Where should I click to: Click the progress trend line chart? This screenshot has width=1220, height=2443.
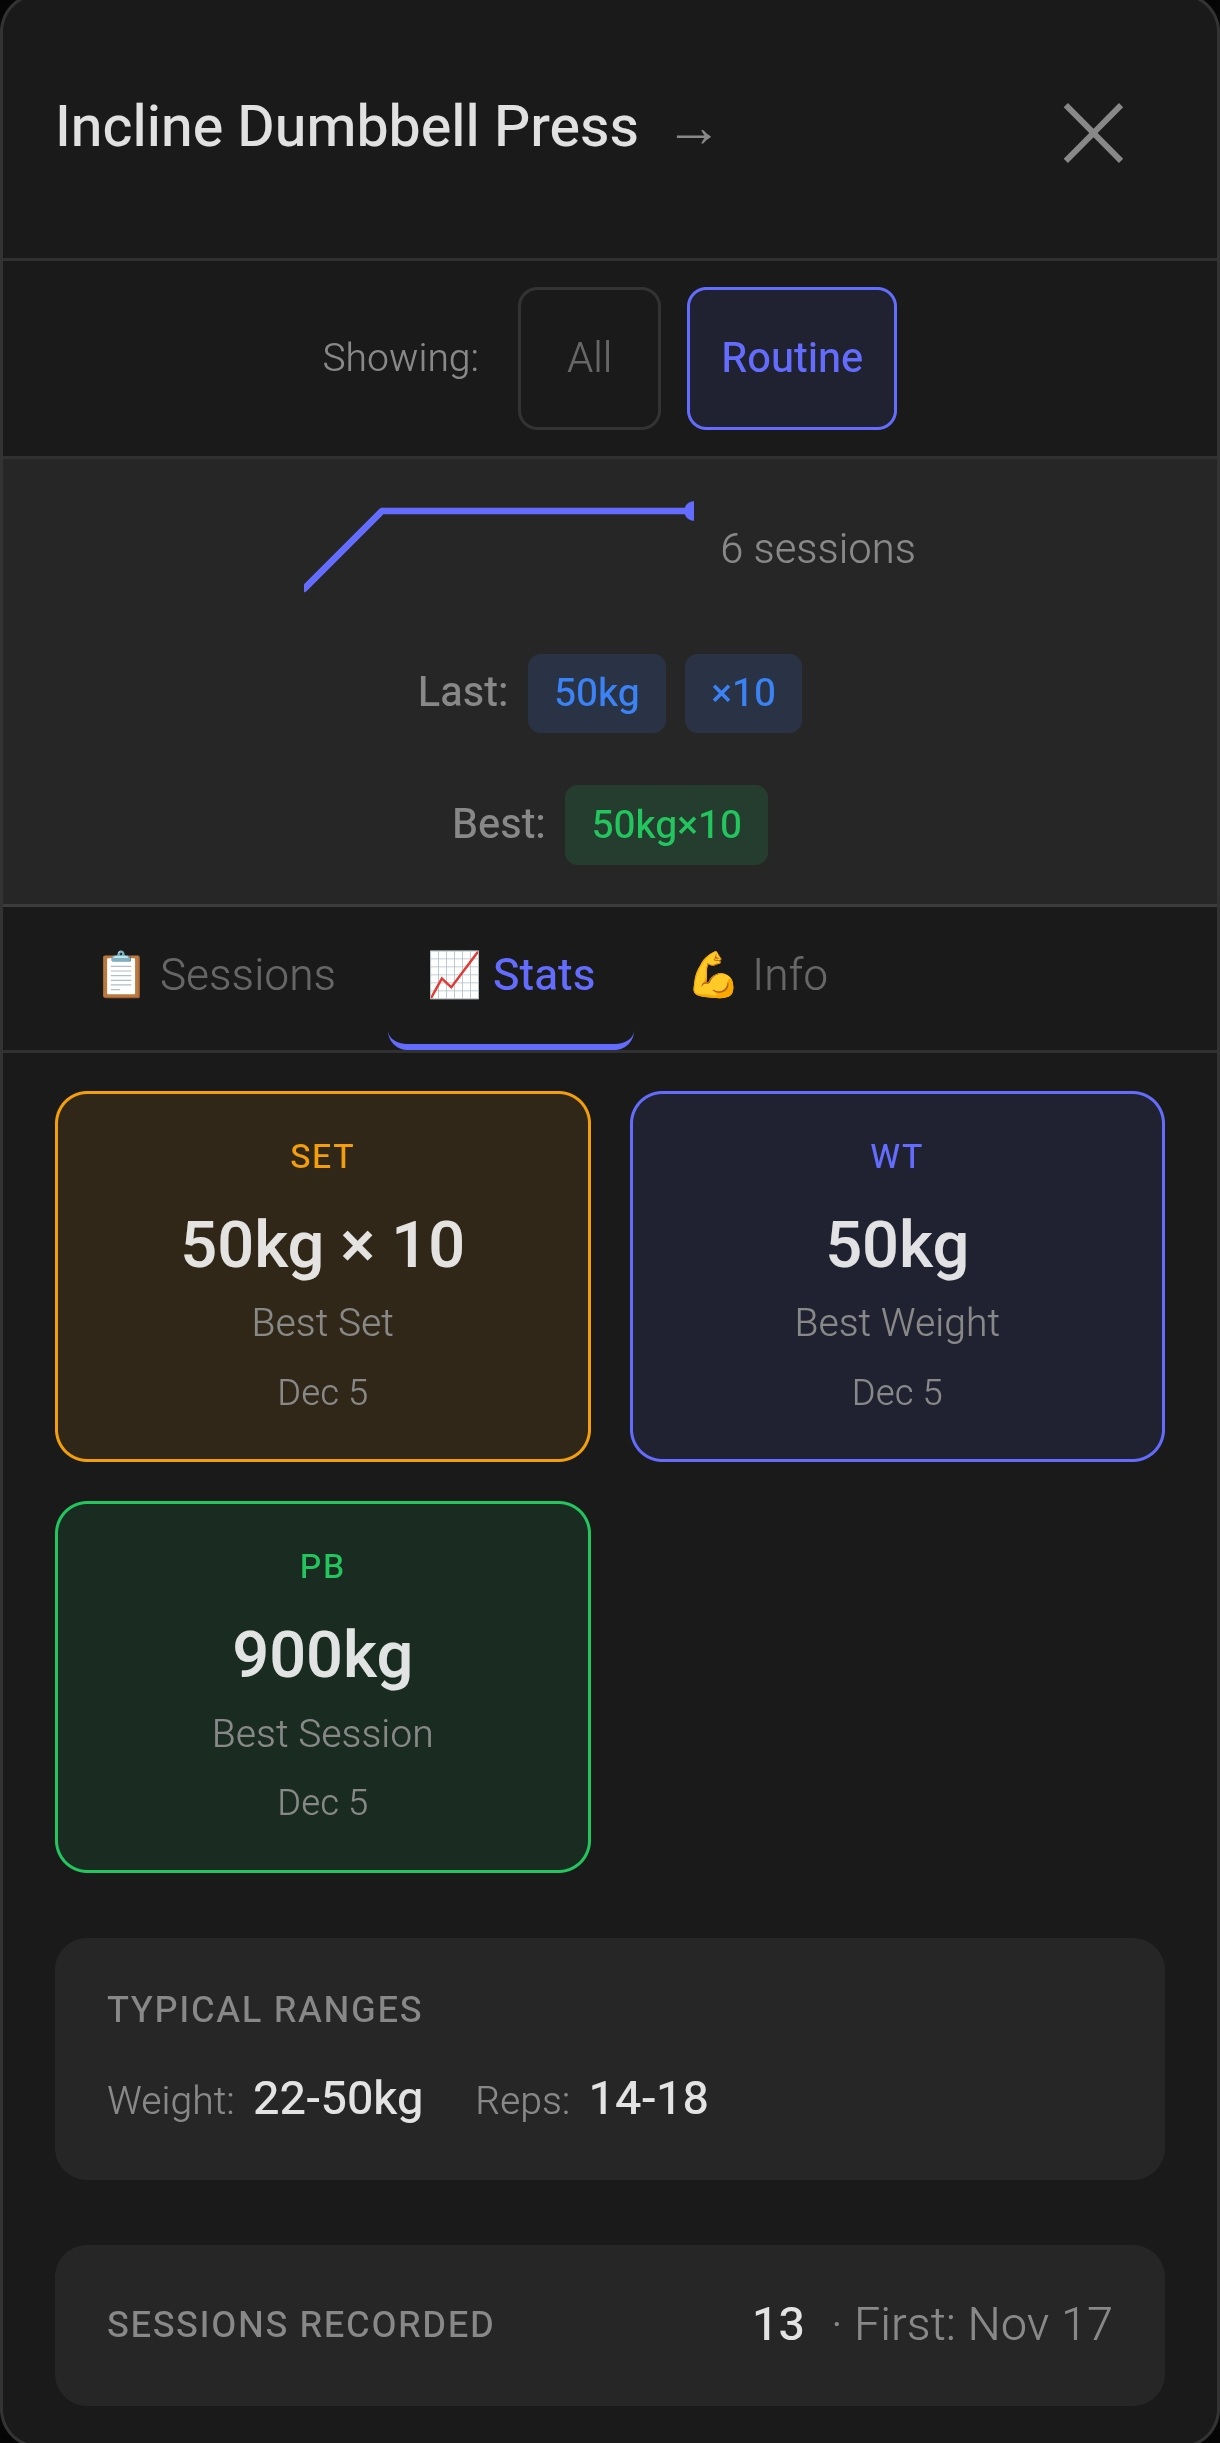[495, 545]
